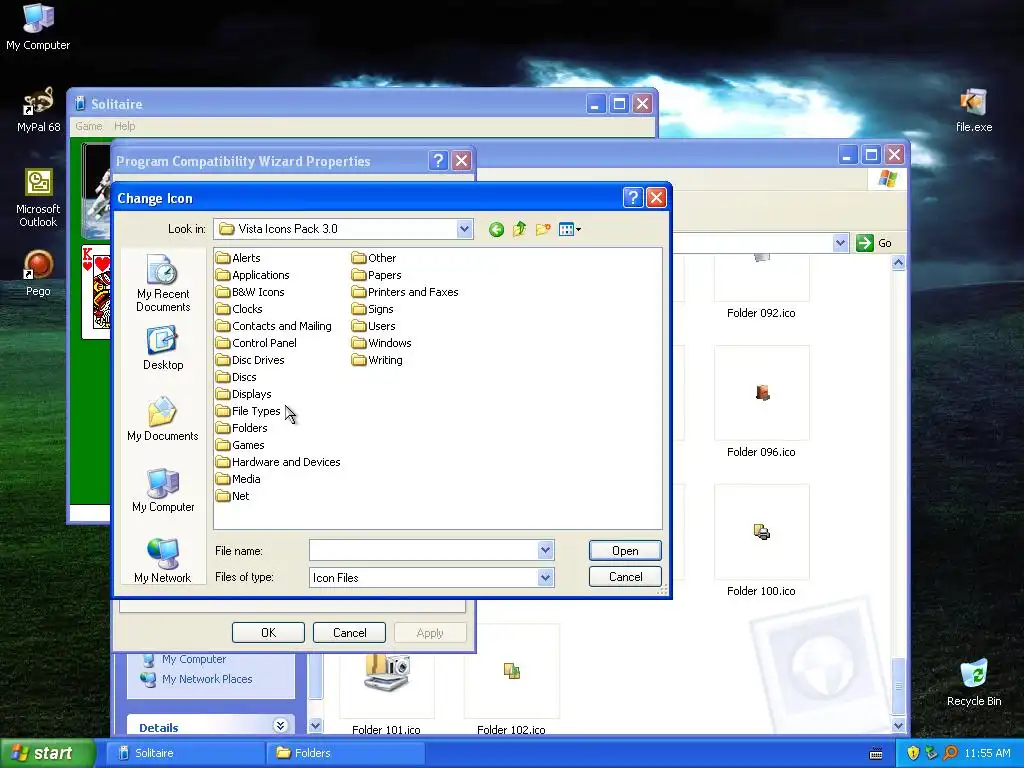Switch to Solitaire taskbar button

[185, 753]
